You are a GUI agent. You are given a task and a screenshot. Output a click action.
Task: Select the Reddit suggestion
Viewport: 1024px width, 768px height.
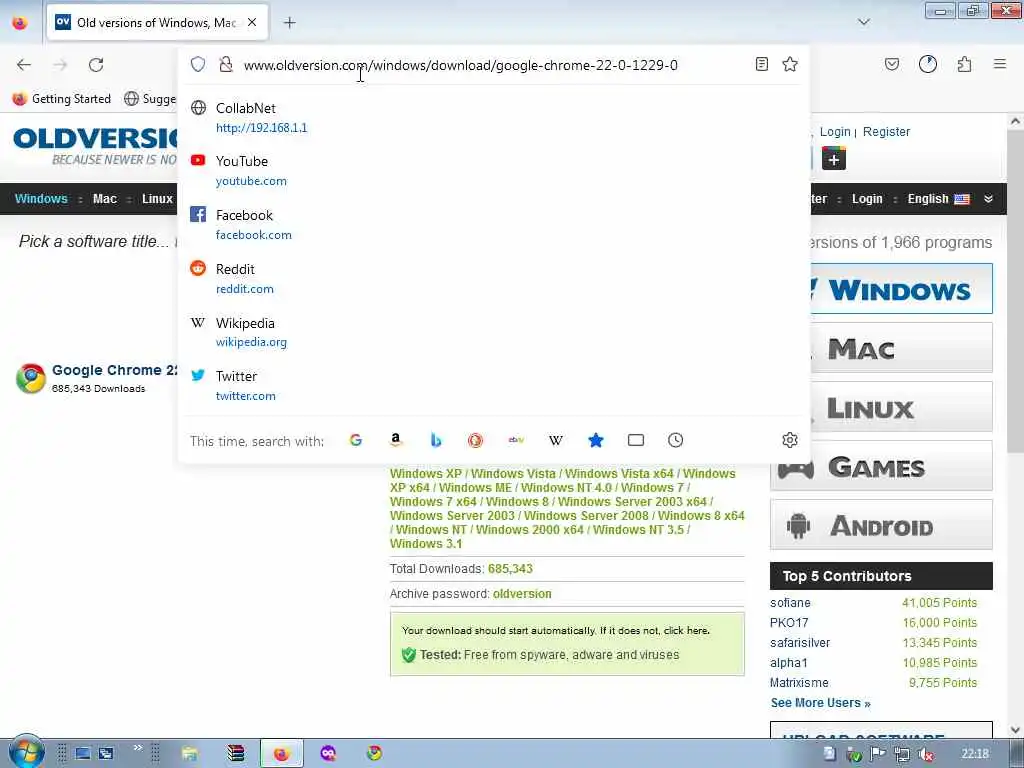click(x=493, y=278)
